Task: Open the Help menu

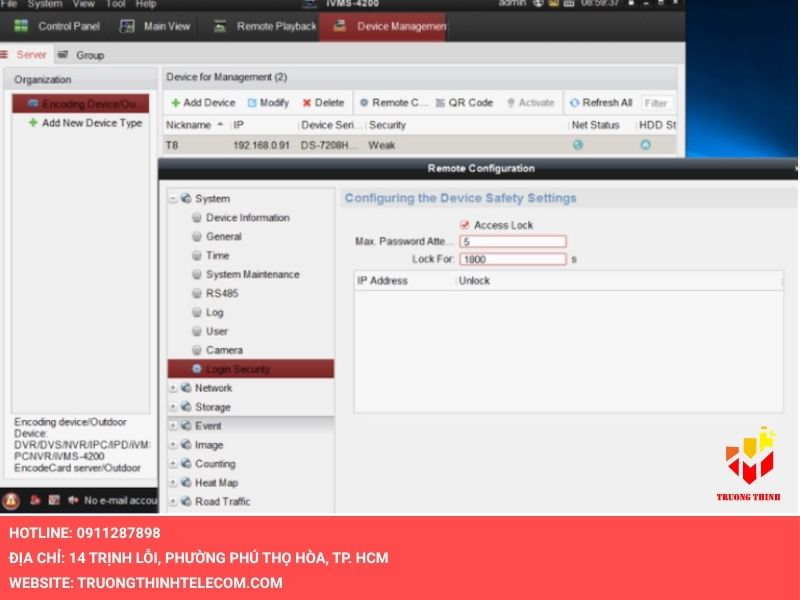Action: [x=145, y=4]
